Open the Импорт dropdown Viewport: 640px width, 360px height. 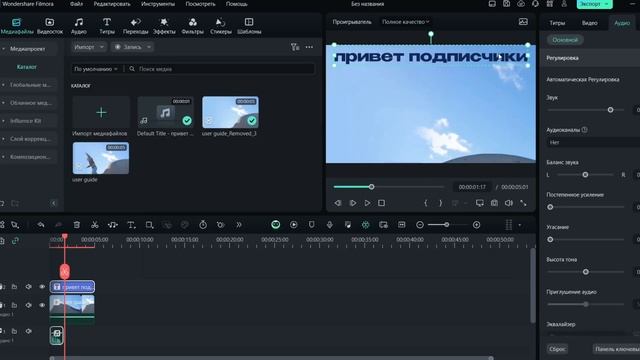click(x=89, y=47)
